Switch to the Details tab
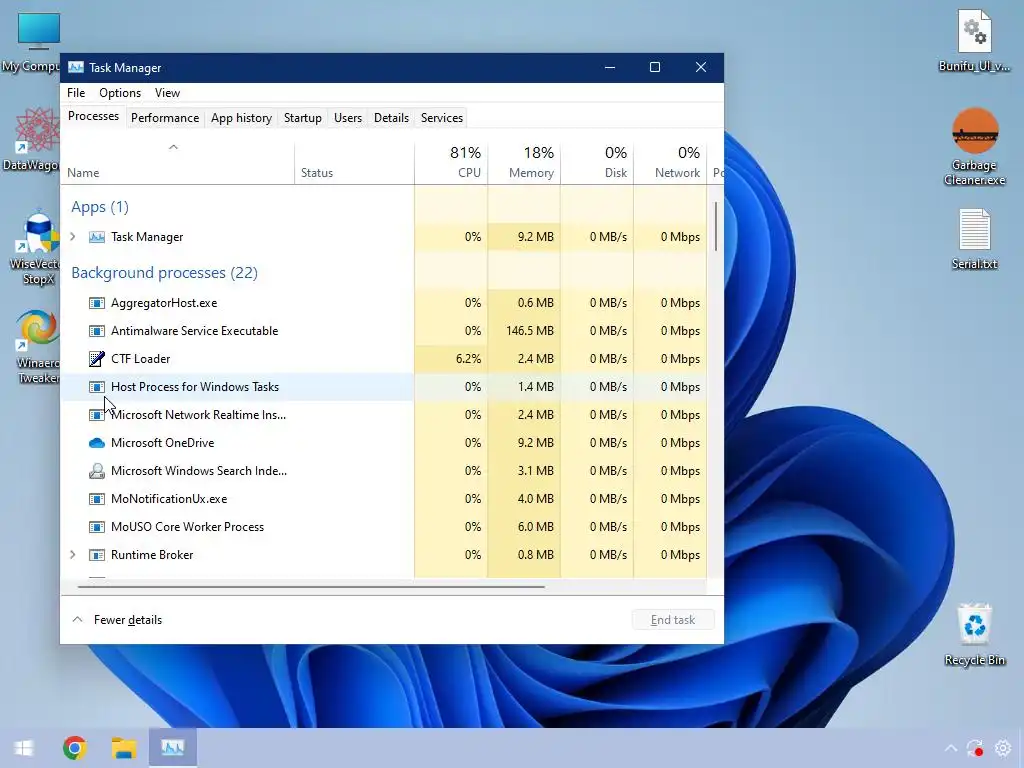 pyautogui.click(x=391, y=118)
